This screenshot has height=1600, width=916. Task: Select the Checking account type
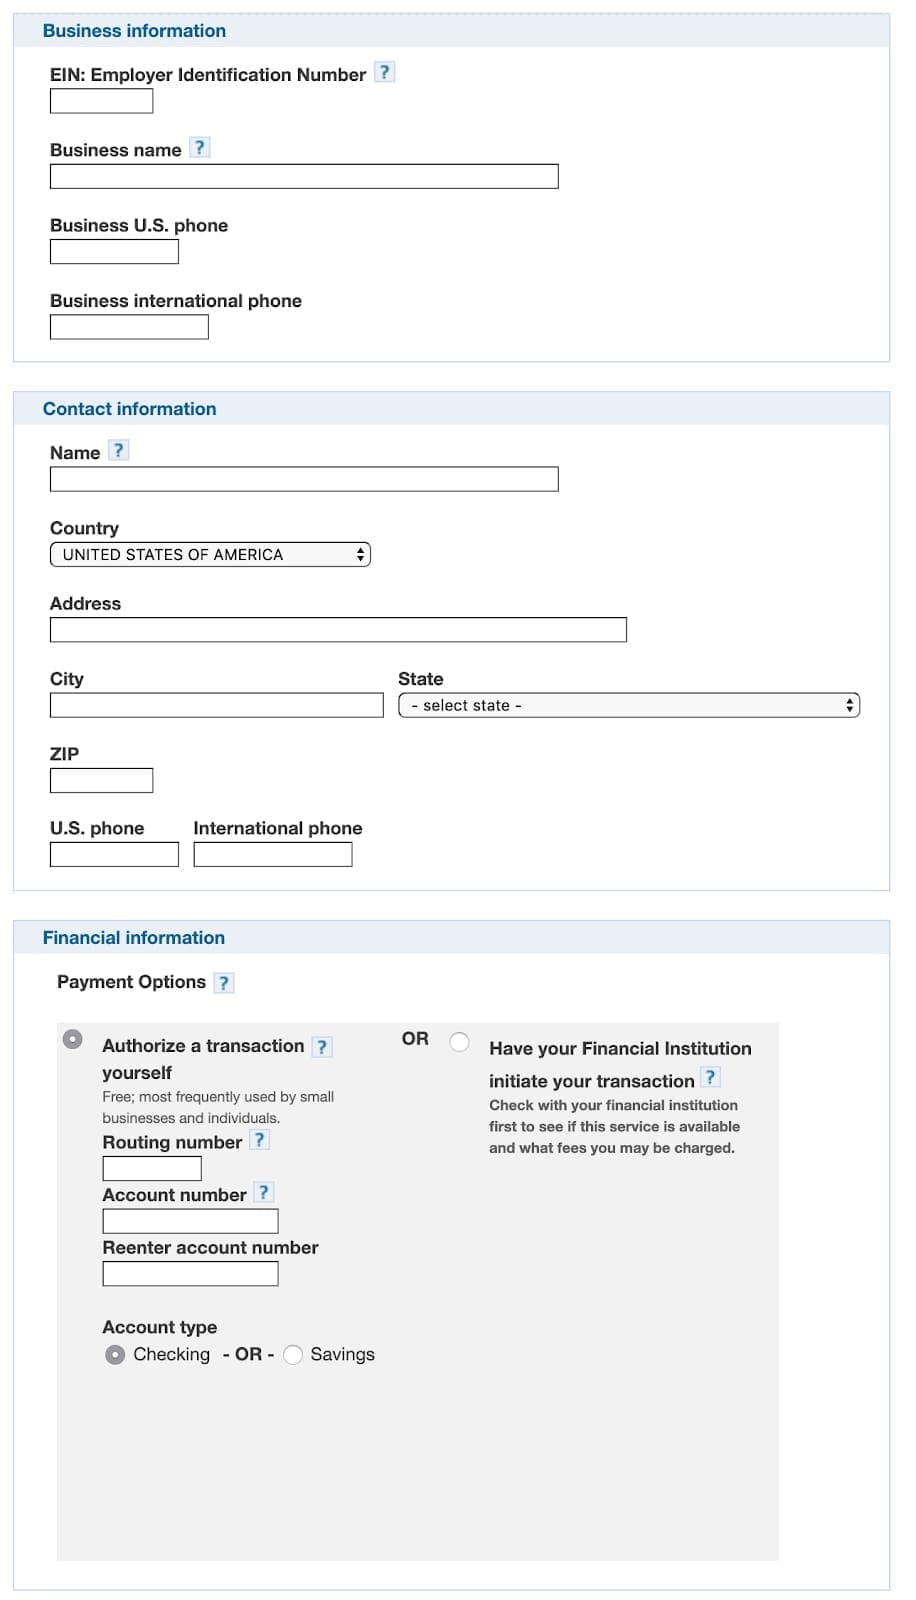click(x=115, y=1354)
